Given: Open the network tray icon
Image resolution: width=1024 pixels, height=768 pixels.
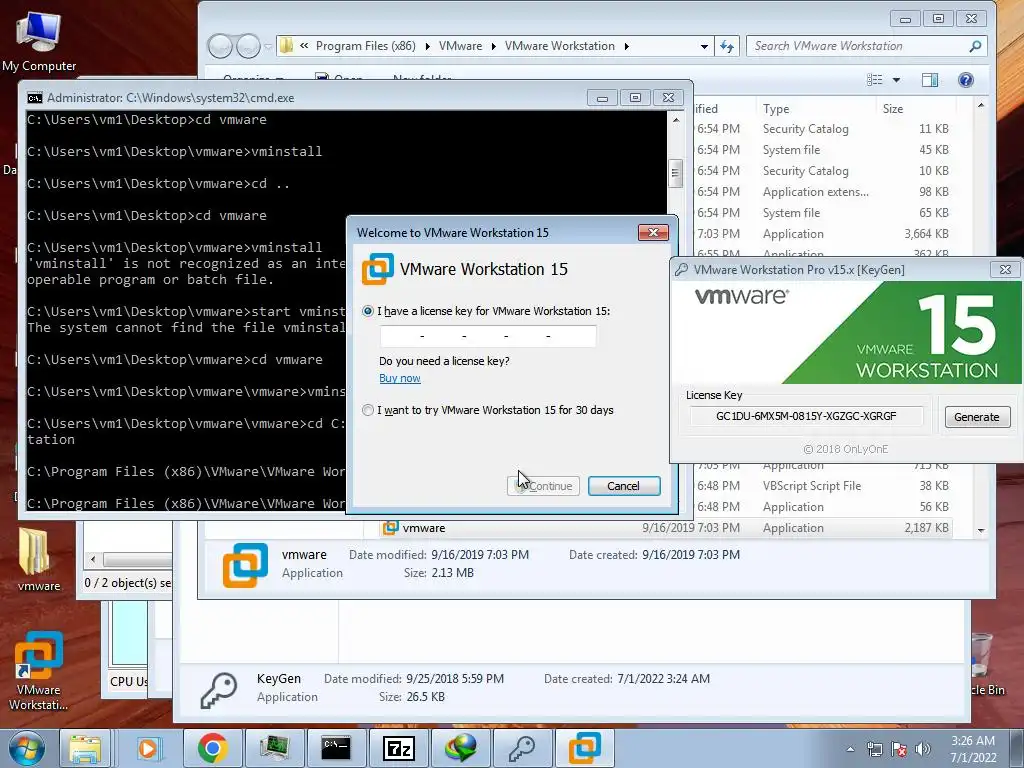Looking at the screenshot, I should [874, 749].
